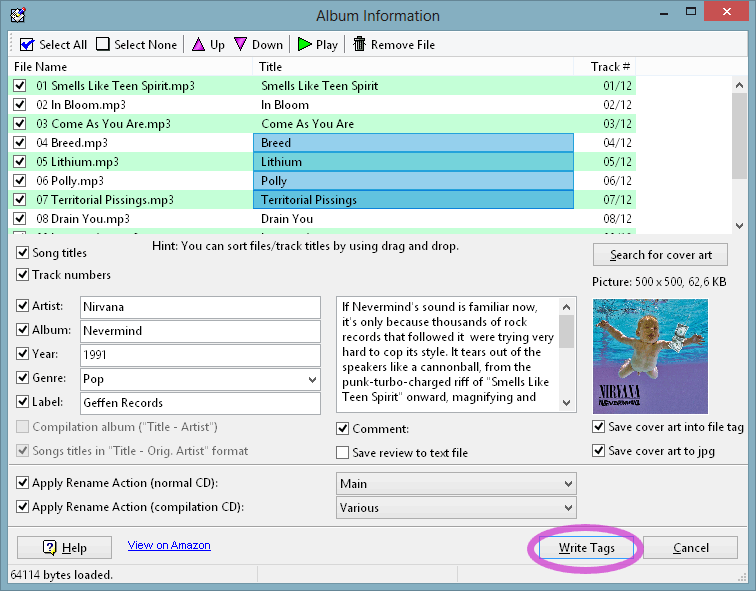Open the View on Amazon link
756x591 pixels.
point(169,545)
